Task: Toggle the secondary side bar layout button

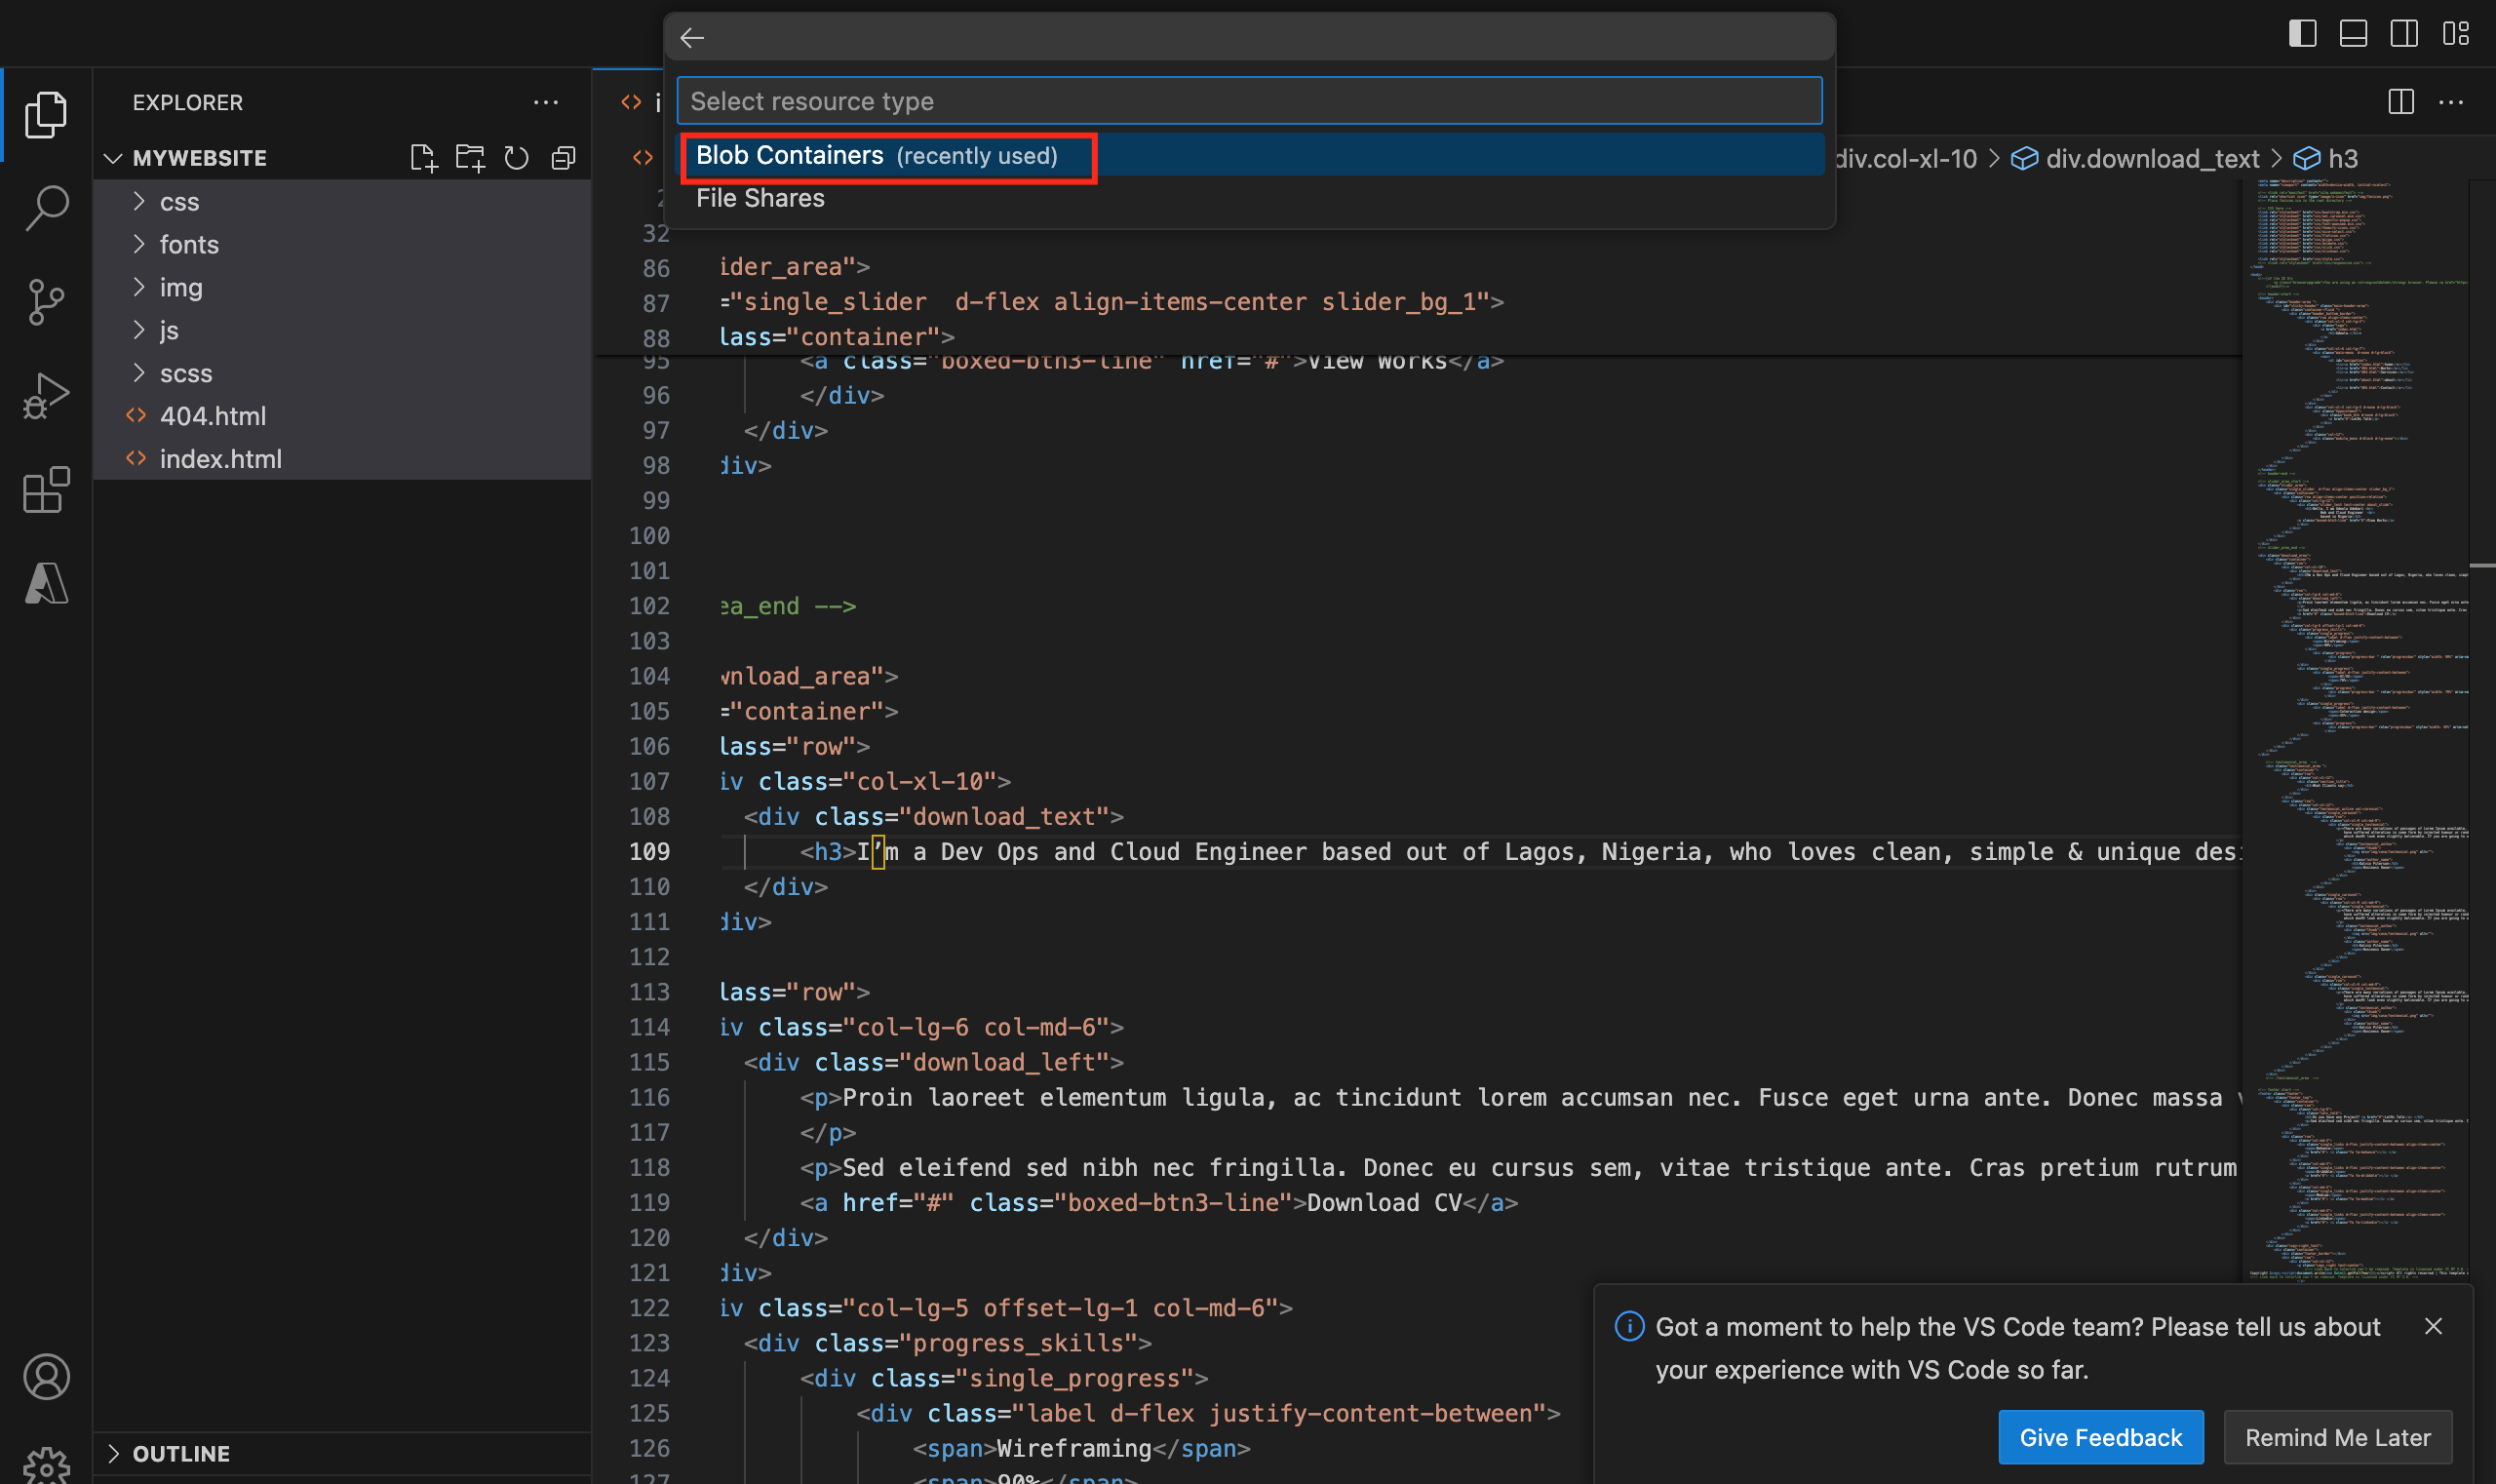Action: point(2403,34)
